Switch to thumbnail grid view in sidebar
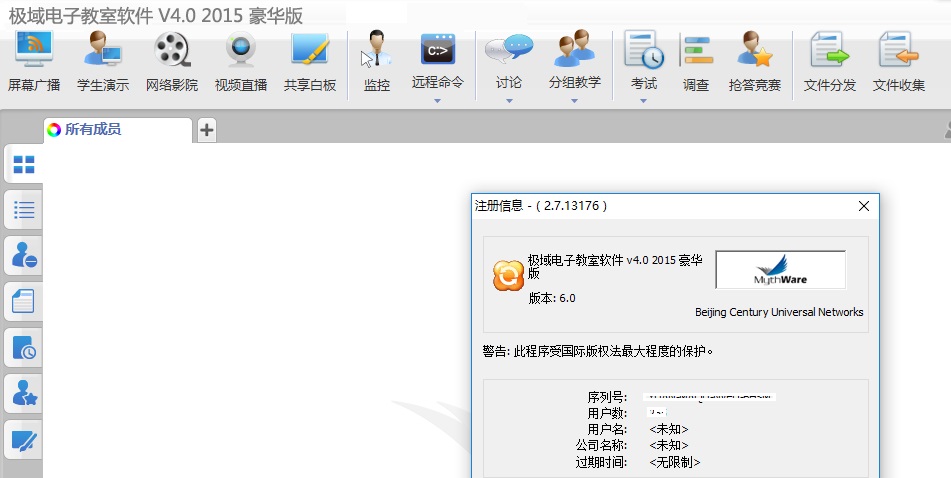This screenshot has height=478, width=951. 23,164
